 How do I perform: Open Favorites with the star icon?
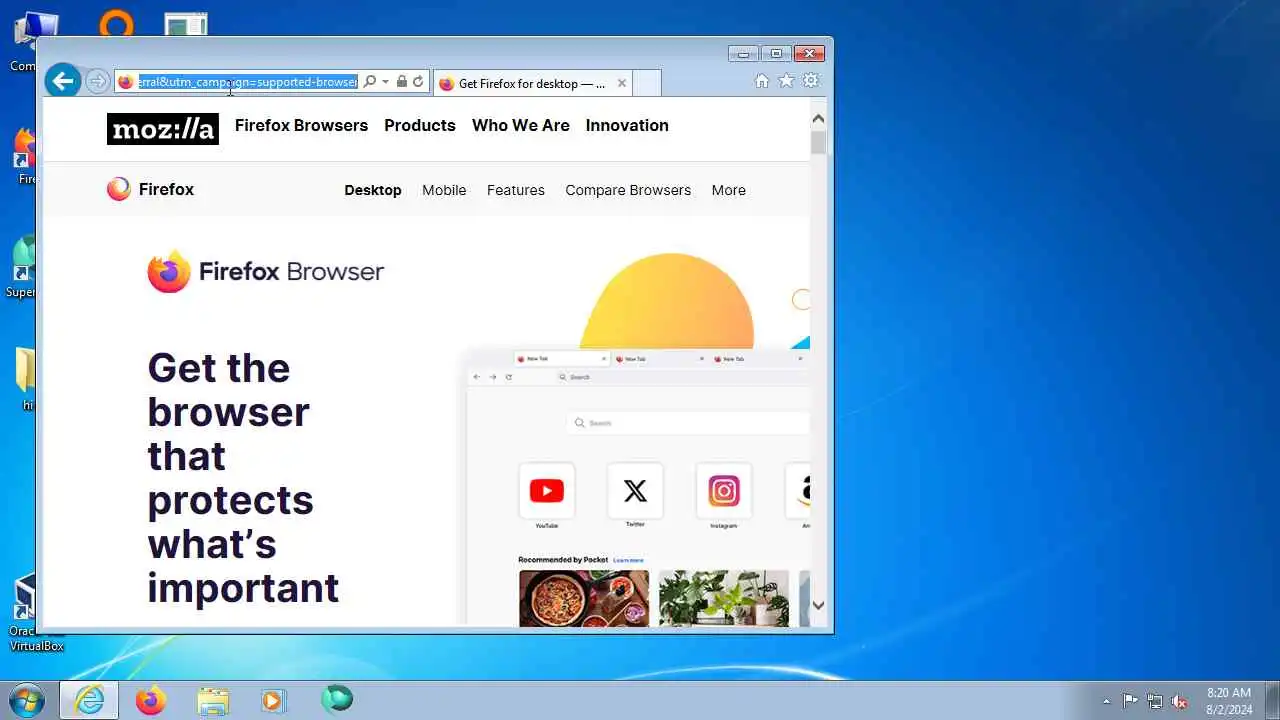point(787,81)
